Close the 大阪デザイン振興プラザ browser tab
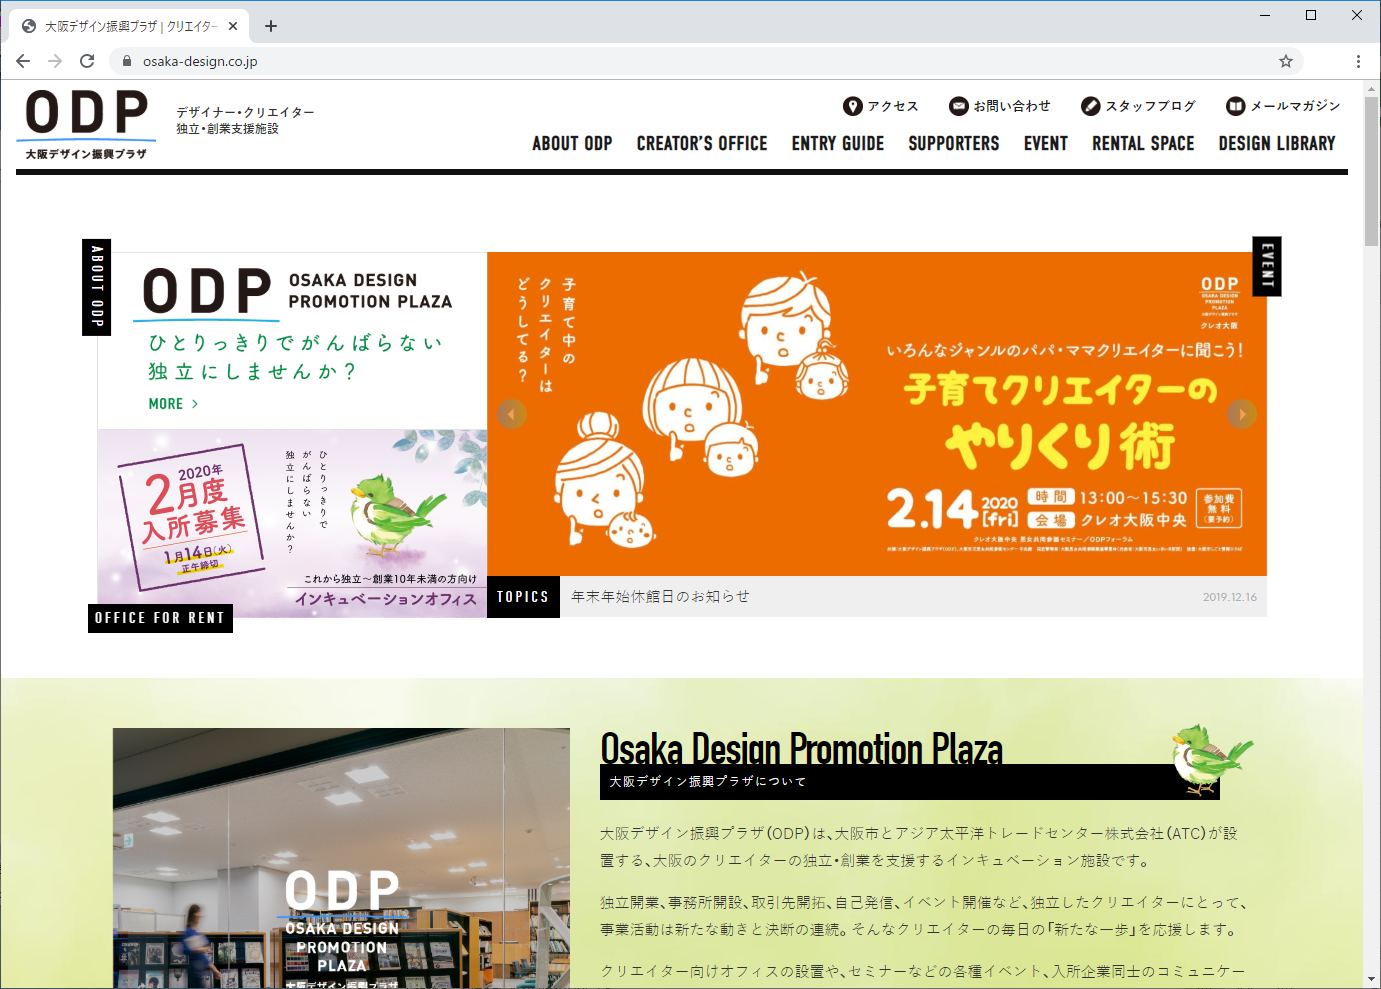 [x=234, y=26]
